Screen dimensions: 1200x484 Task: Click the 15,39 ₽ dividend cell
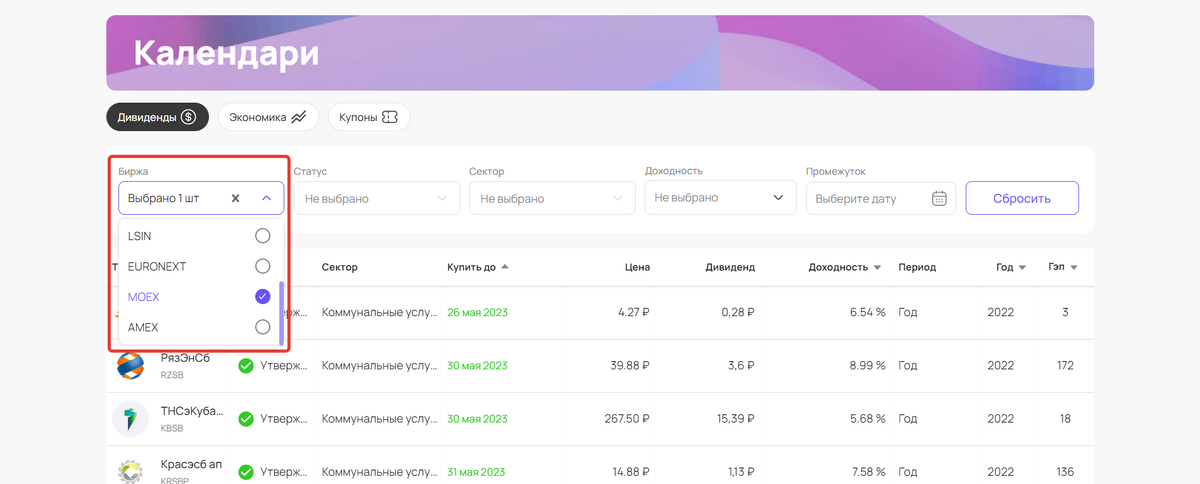tap(734, 419)
